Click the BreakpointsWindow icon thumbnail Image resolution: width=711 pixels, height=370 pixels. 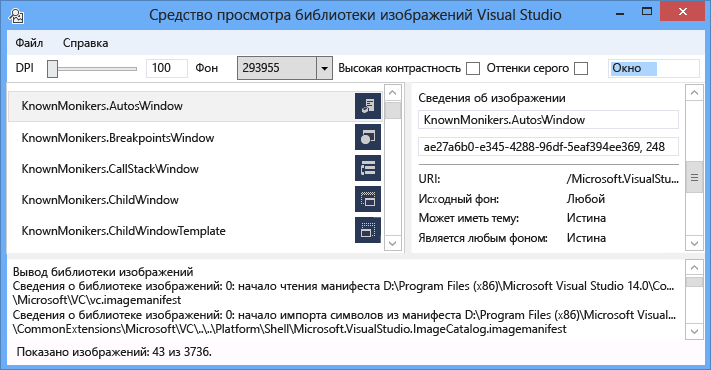[x=368, y=137]
